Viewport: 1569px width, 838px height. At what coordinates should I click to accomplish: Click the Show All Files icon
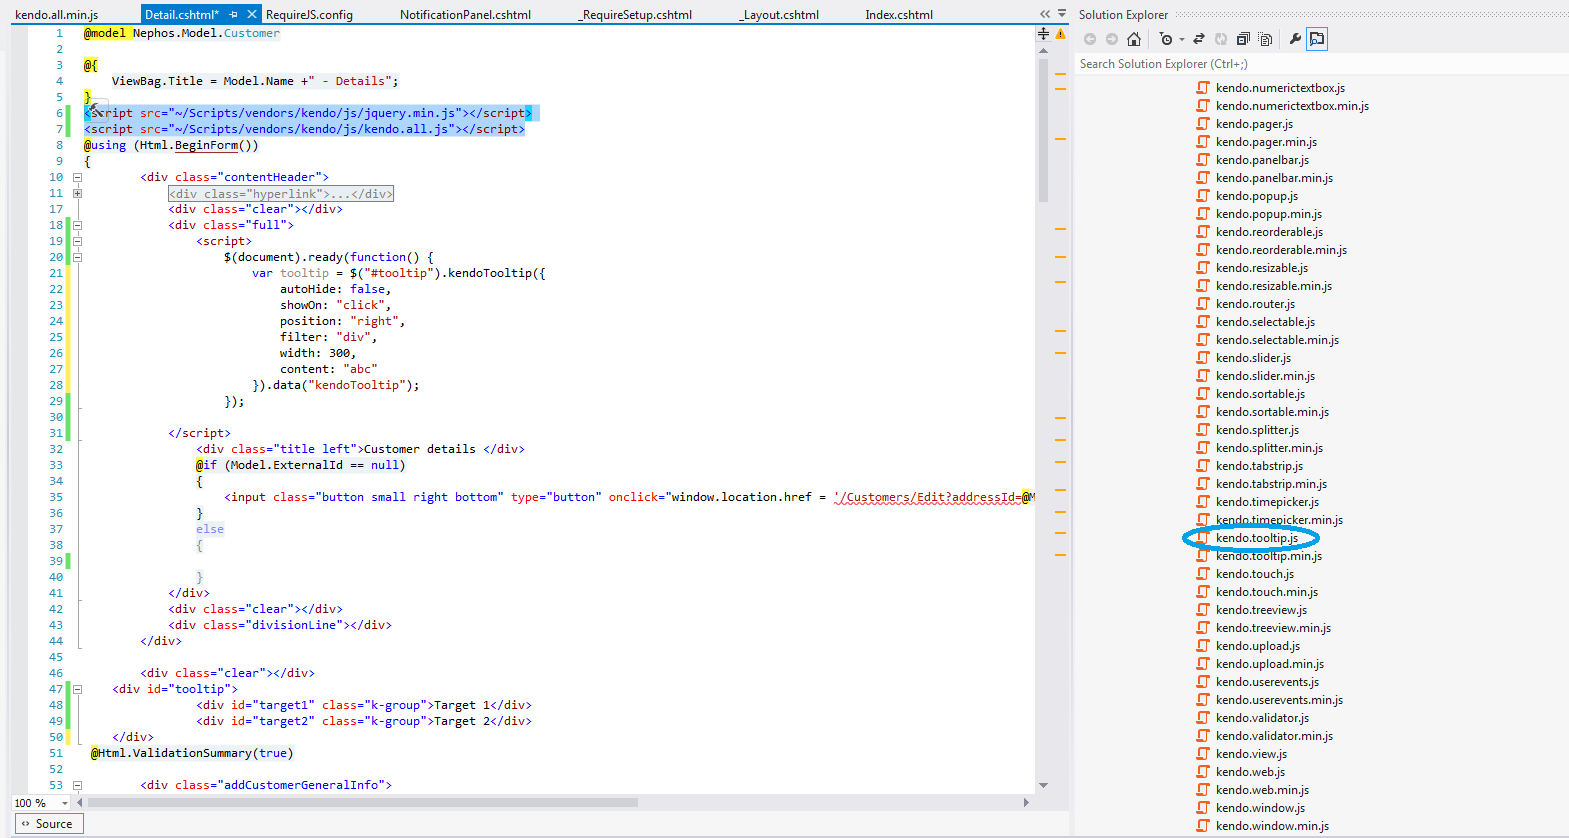pos(1265,39)
